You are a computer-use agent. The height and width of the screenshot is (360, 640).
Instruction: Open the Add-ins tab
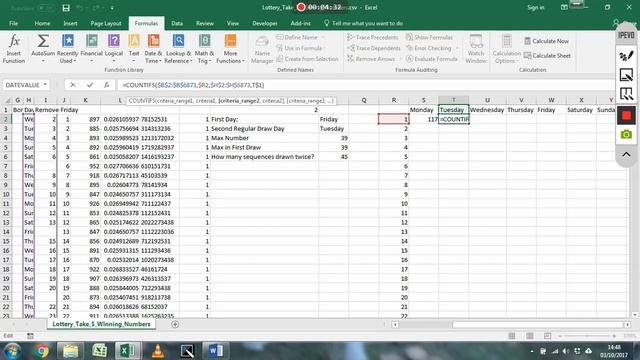click(300, 23)
